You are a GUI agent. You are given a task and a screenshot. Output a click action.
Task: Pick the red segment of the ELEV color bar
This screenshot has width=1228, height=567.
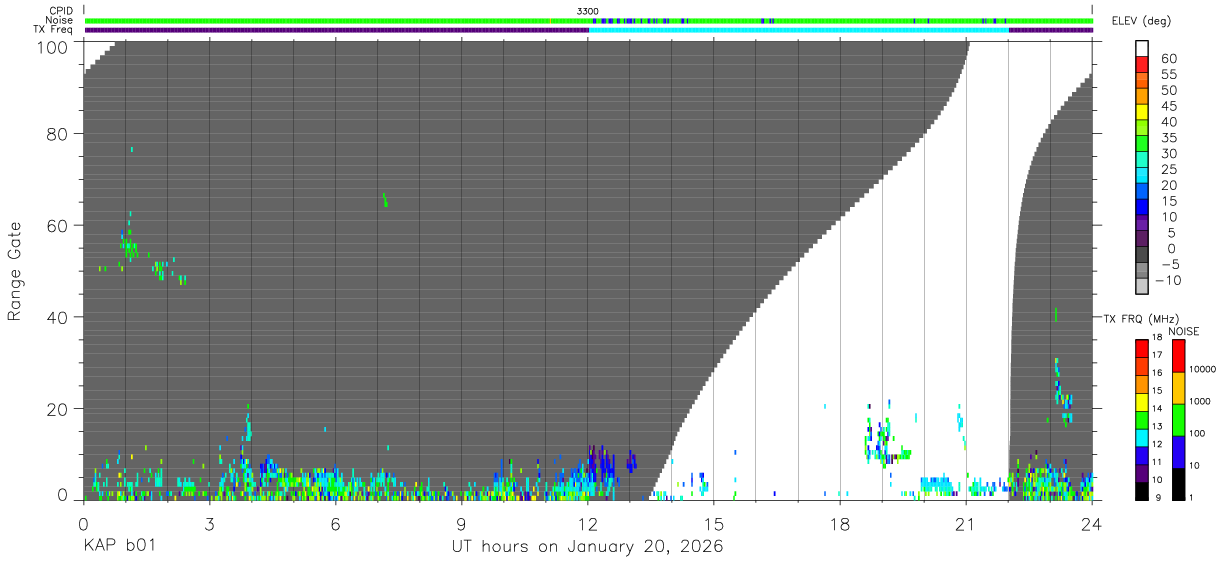pos(1142,65)
